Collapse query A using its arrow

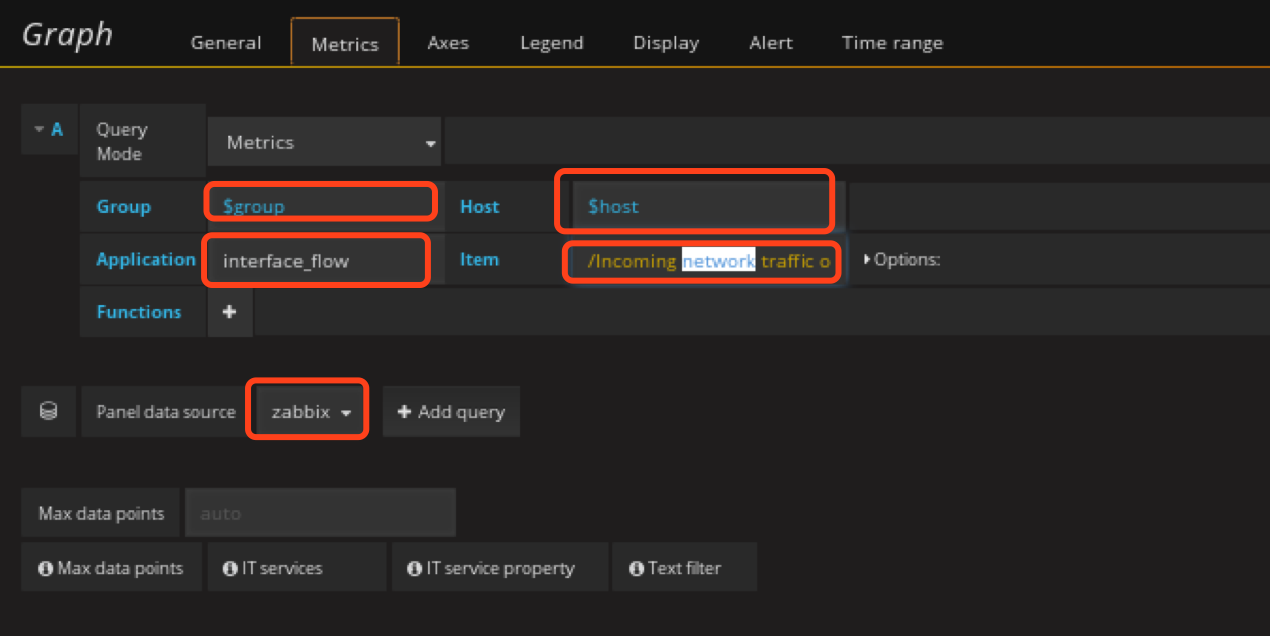(39, 129)
